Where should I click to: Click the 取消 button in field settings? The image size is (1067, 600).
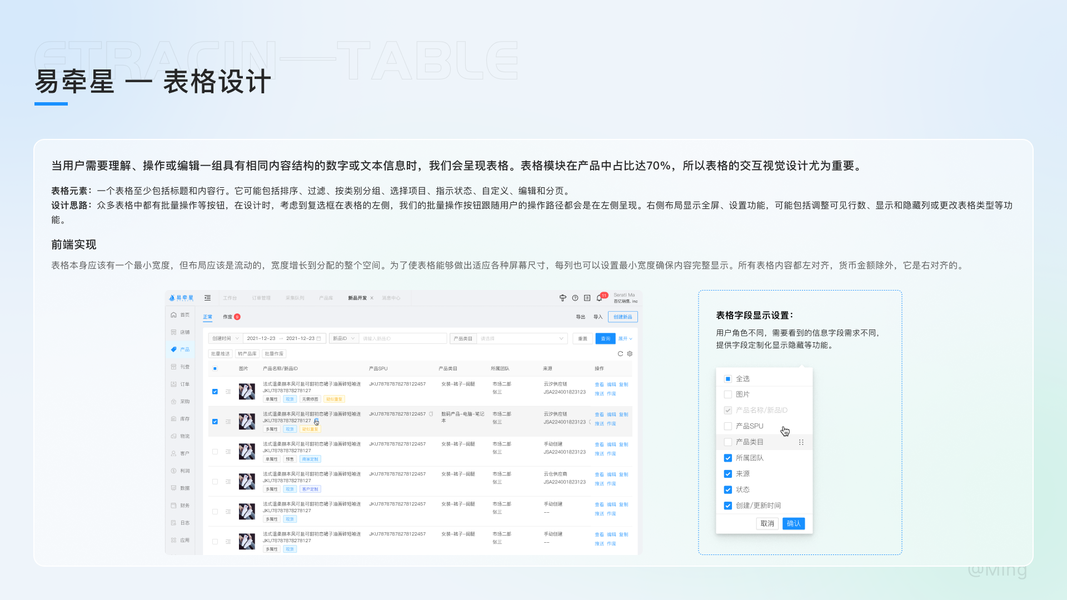coord(768,524)
